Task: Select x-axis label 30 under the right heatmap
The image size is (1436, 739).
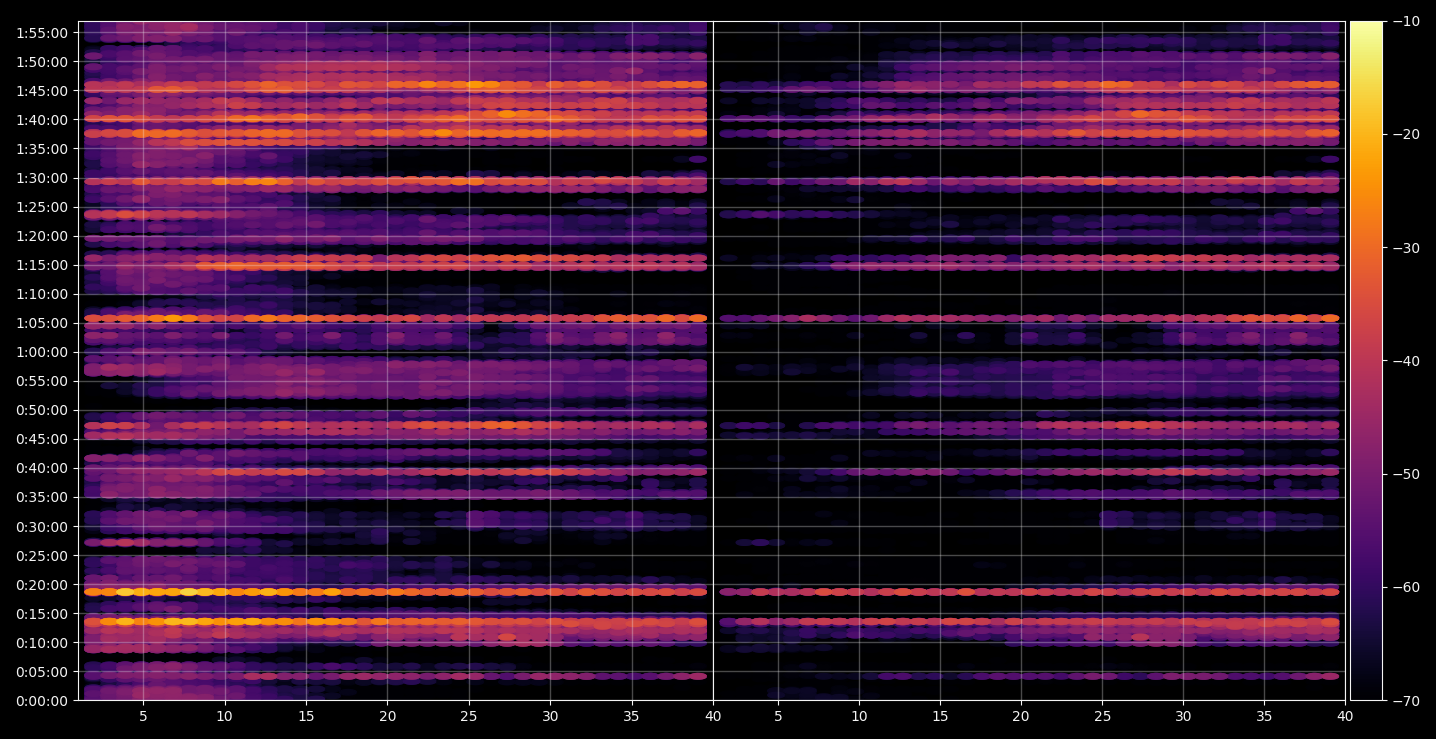Action: (1183, 717)
